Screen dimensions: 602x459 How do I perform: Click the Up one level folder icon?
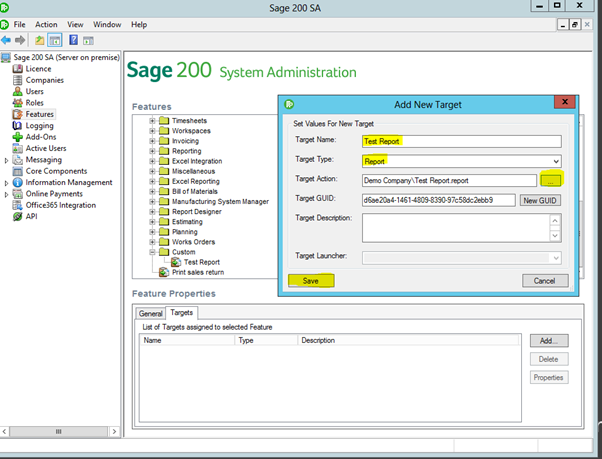coord(40,40)
